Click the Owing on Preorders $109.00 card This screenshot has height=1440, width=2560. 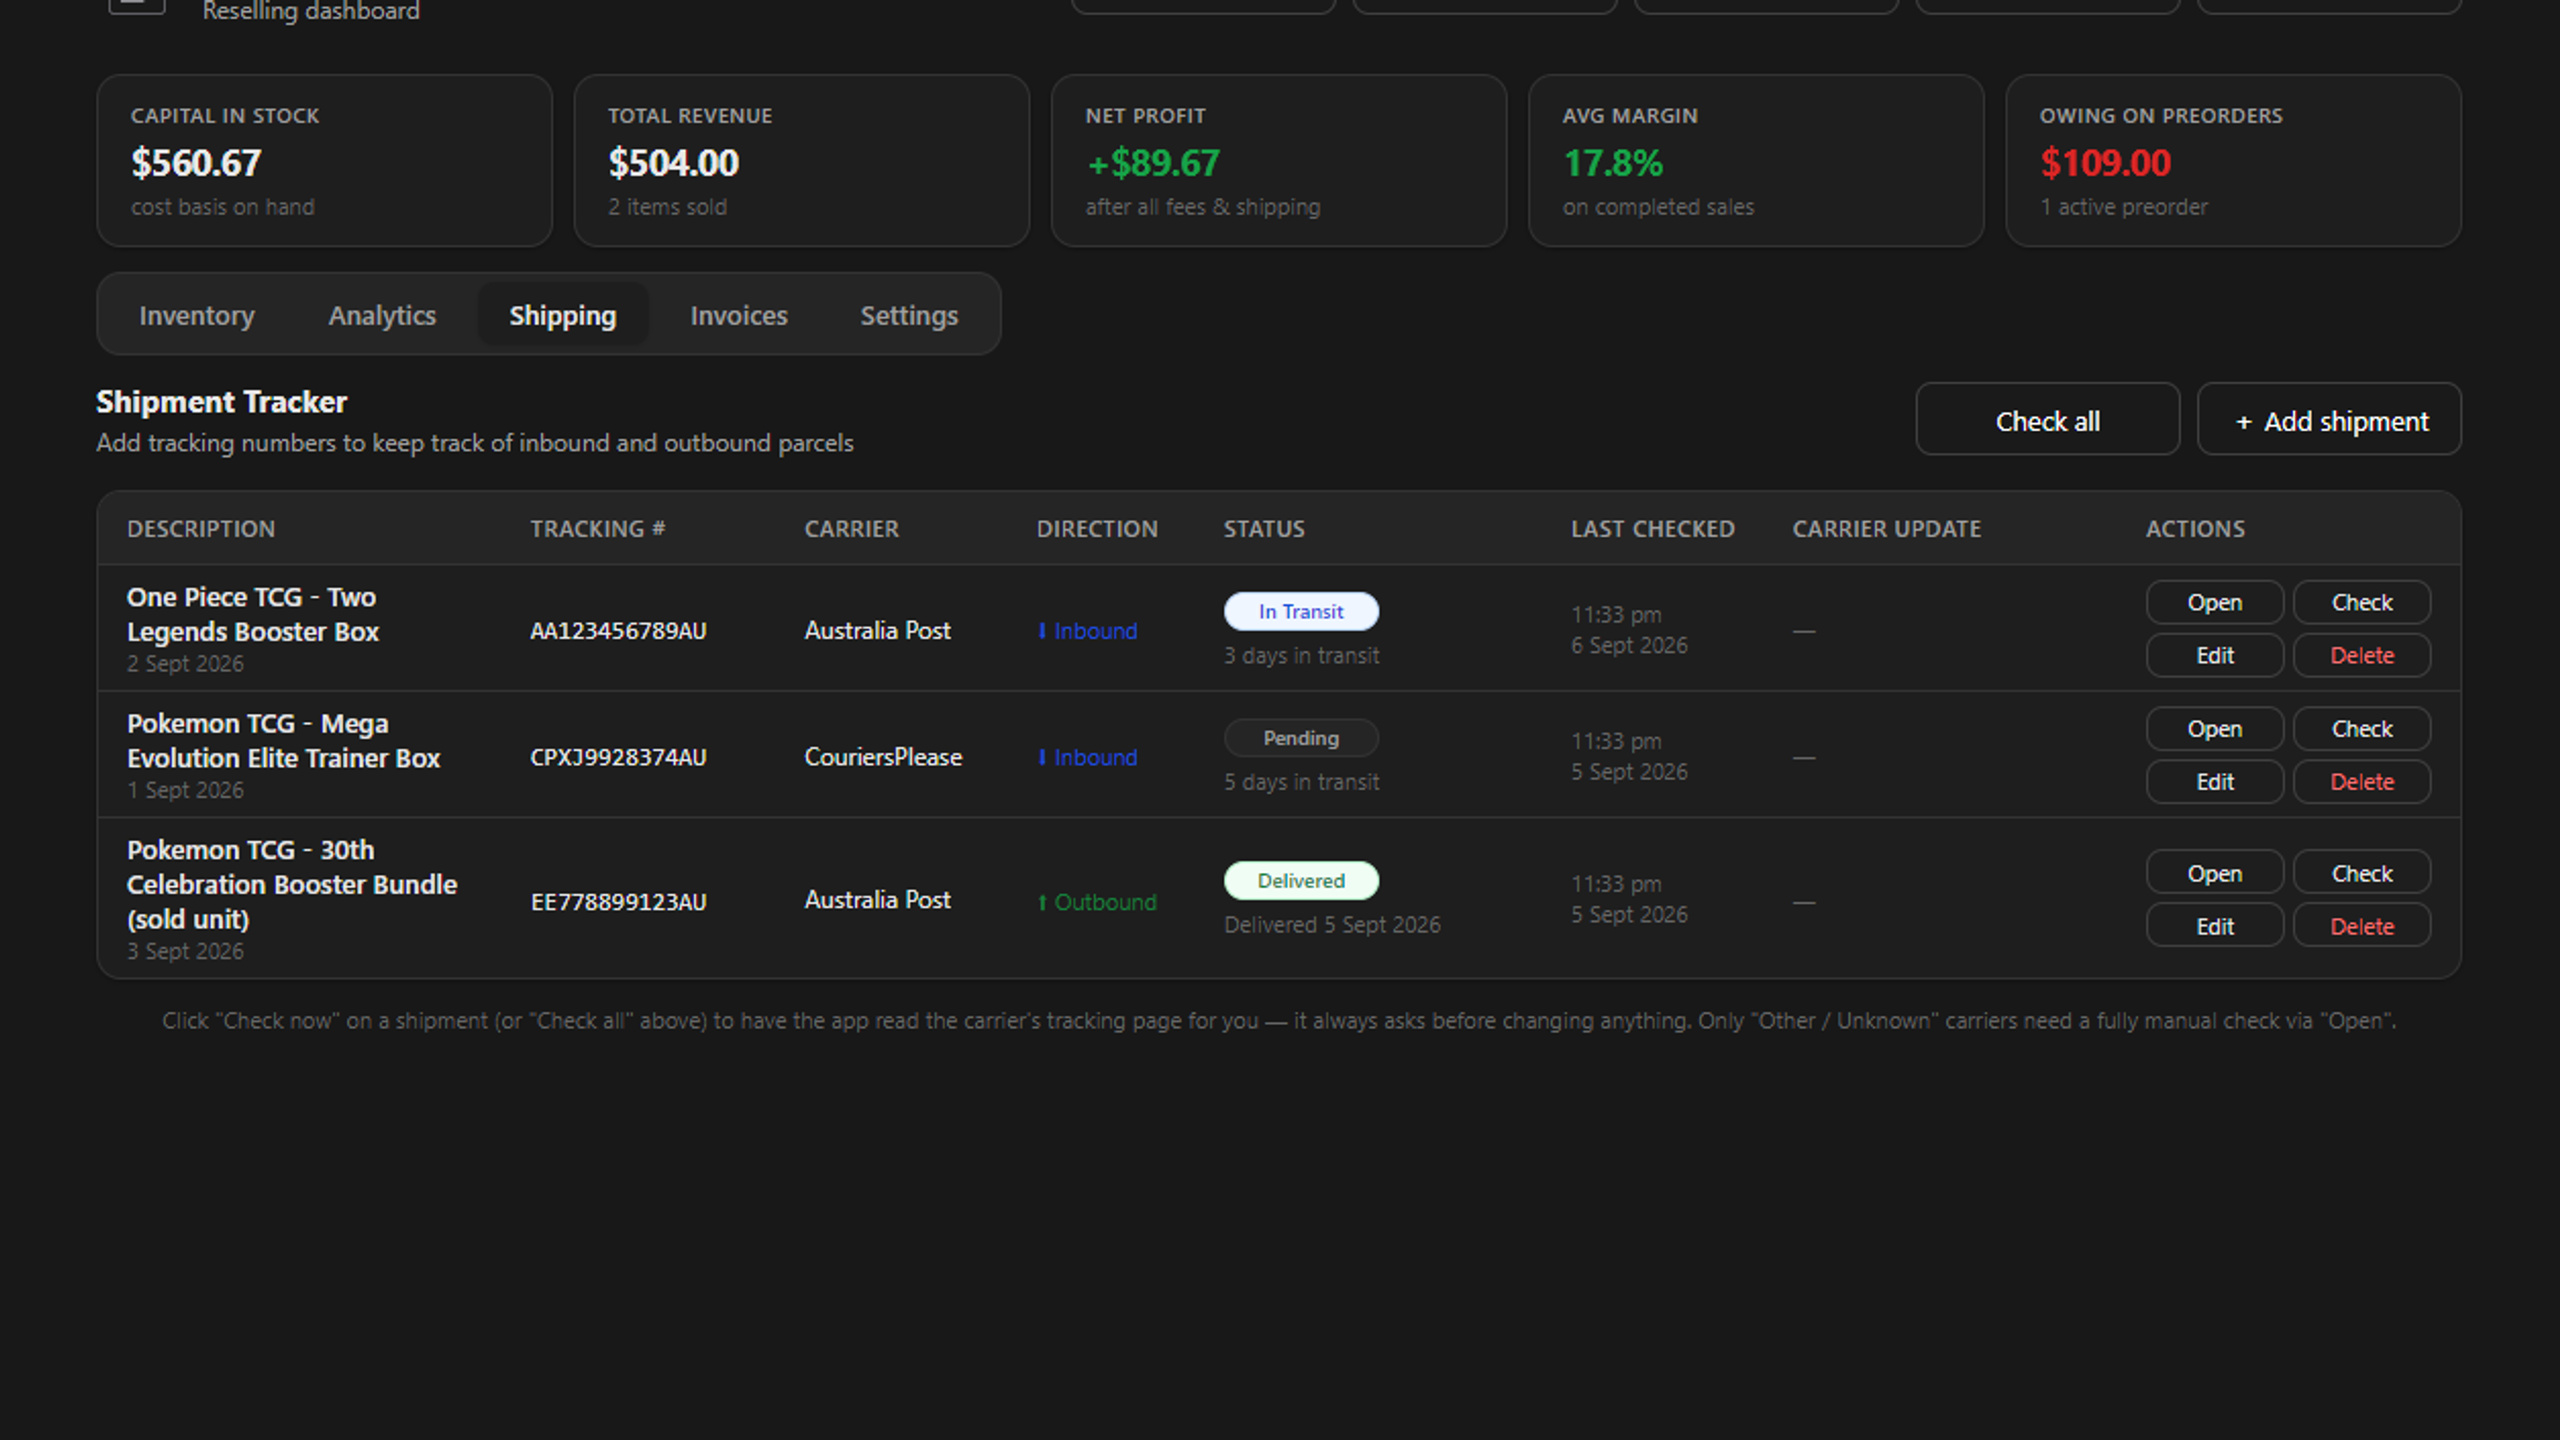coord(2233,160)
